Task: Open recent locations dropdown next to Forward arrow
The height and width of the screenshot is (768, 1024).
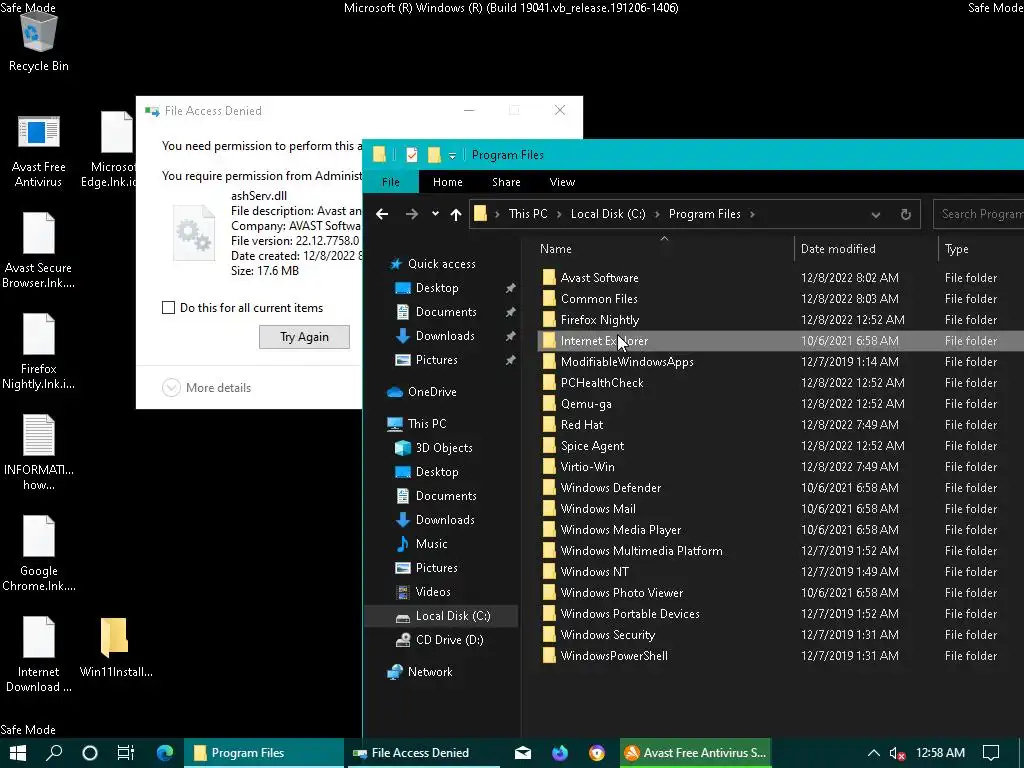Action: click(x=435, y=214)
